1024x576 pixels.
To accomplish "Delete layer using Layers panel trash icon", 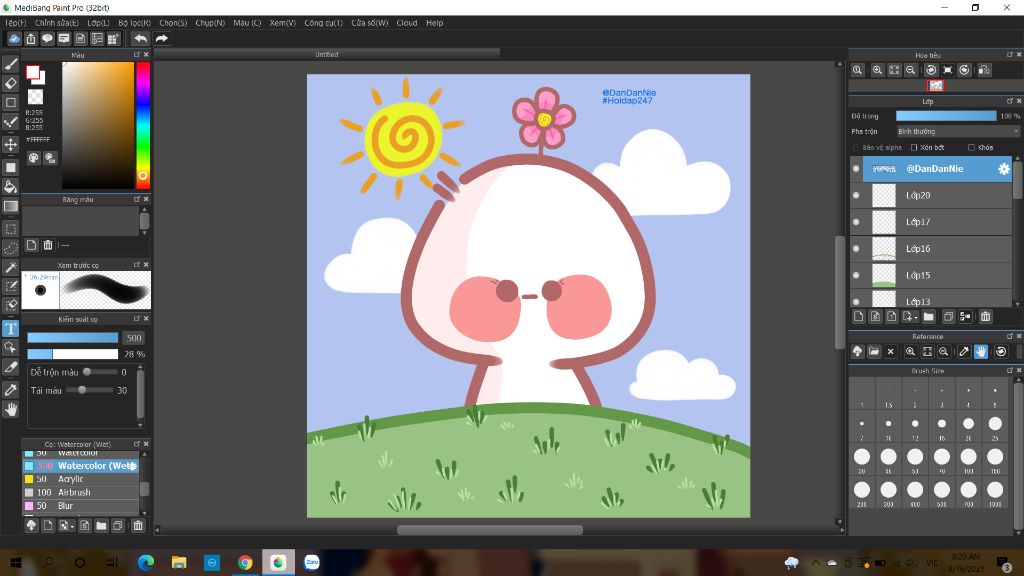I will tap(985, 317).
